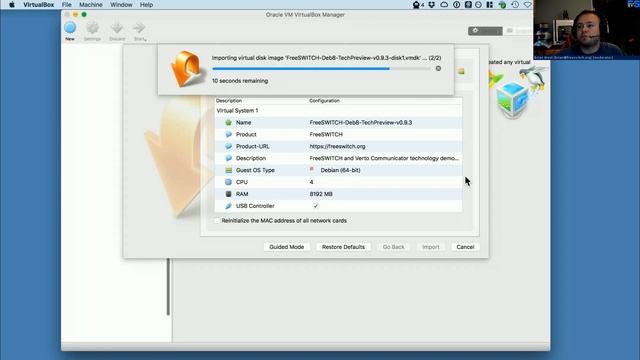Enable Reinitialize the MAC address checkbox
Viewport: 640px width, 360px height.
click(217, 221)
